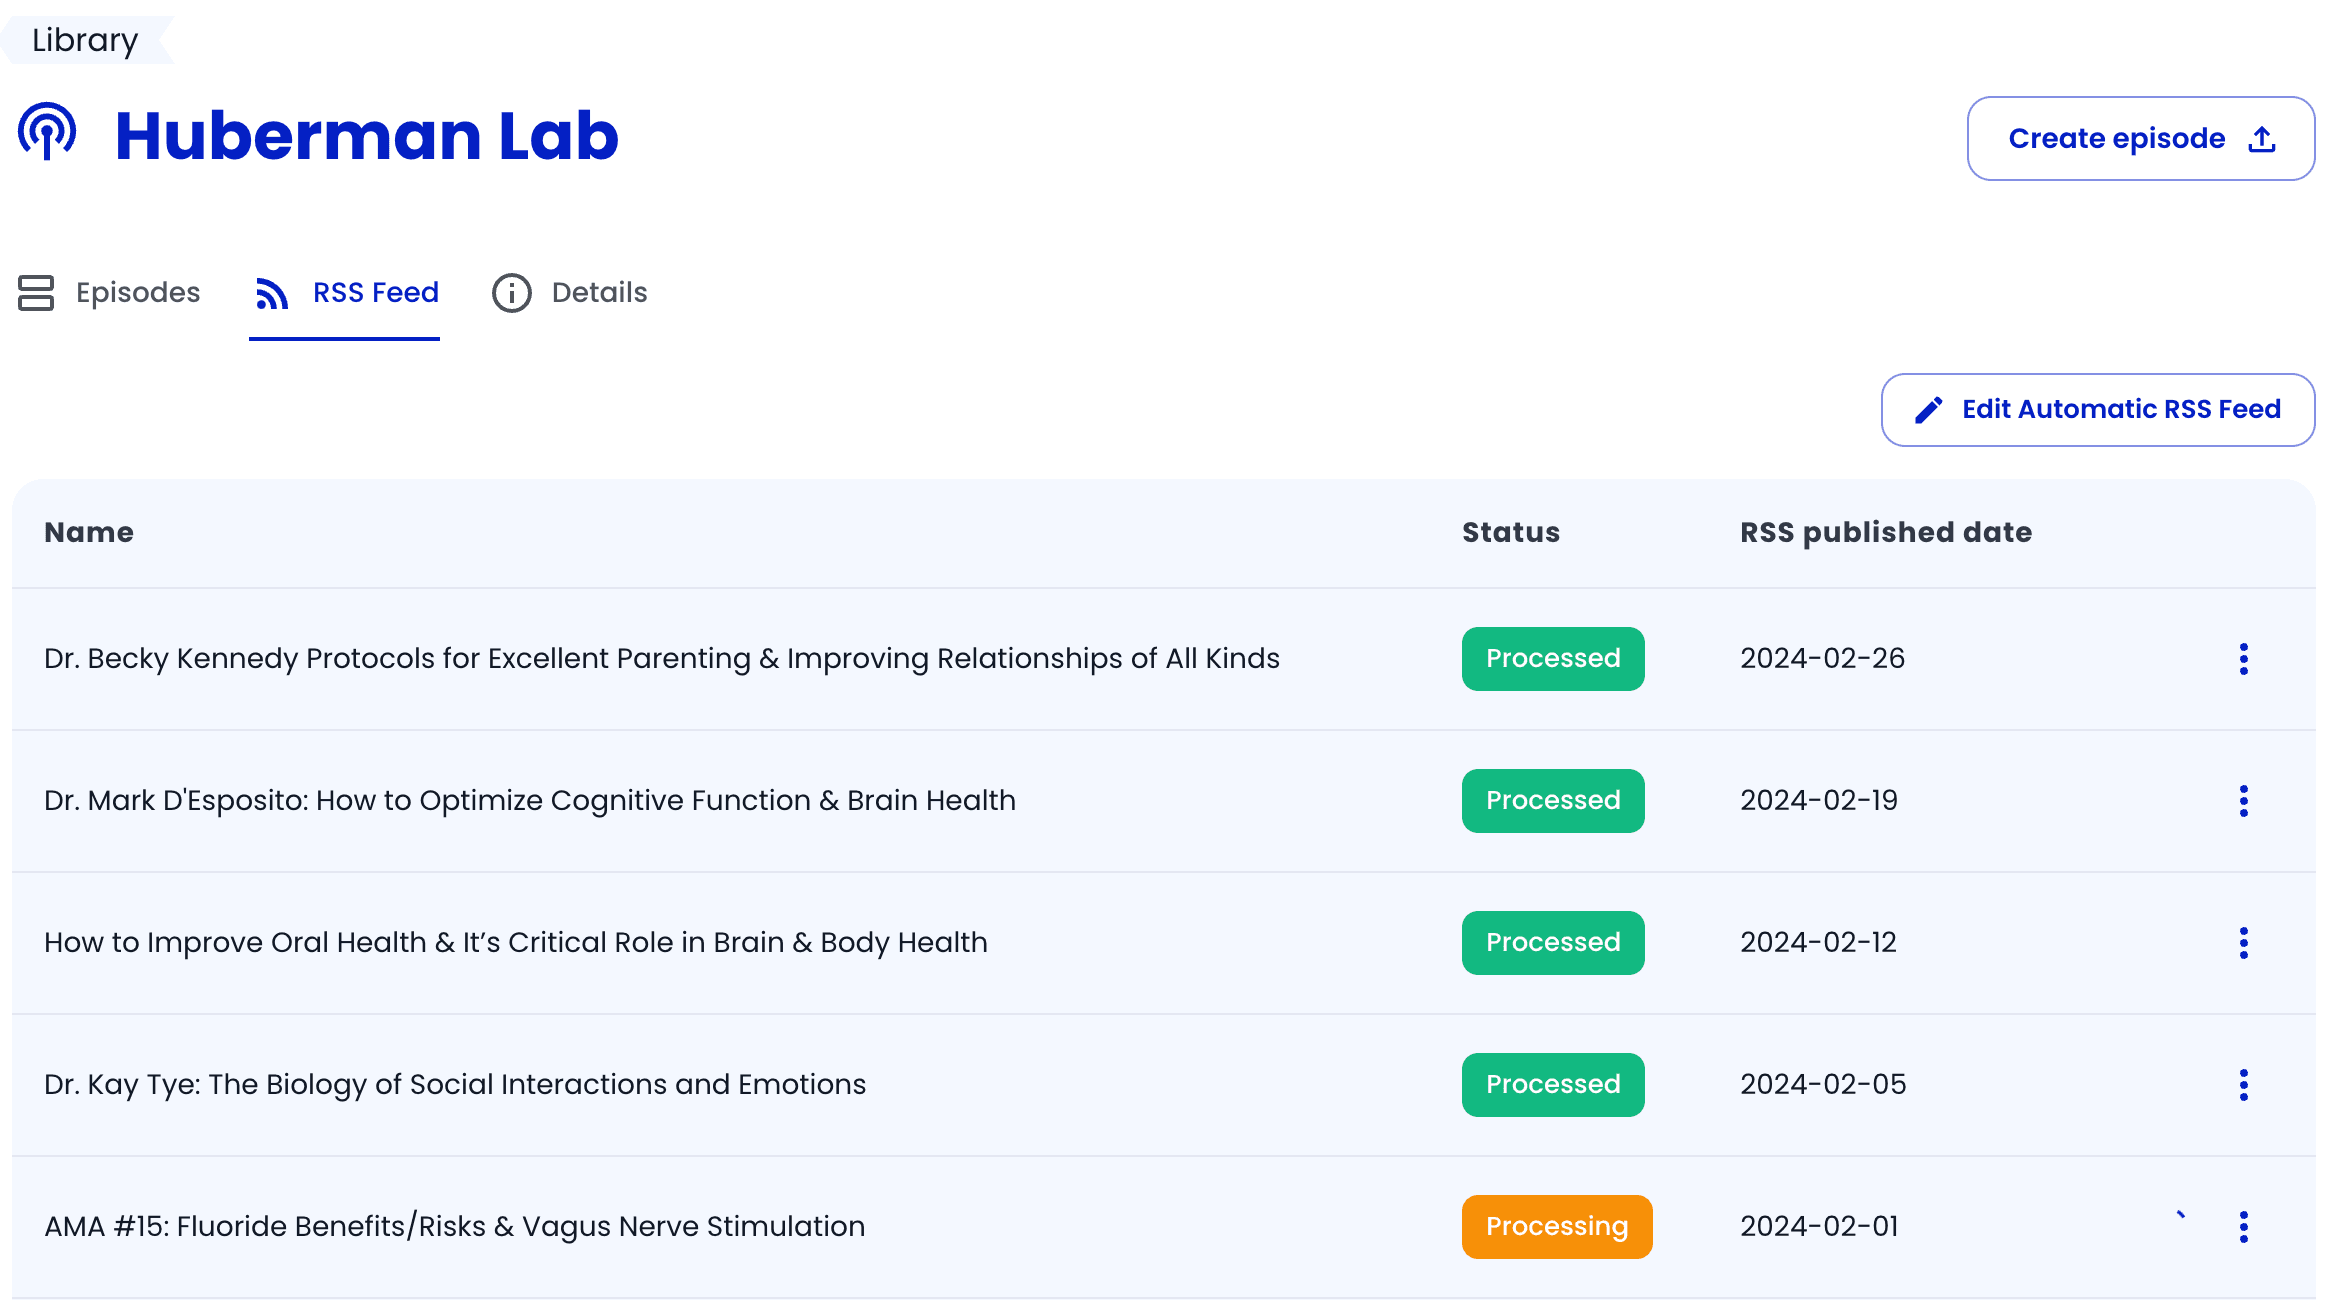This screenshot has height=1300, width=2328.
Task: Click the three-dot menu for AMA #15 episode
Action: tap(2245, 1226)
